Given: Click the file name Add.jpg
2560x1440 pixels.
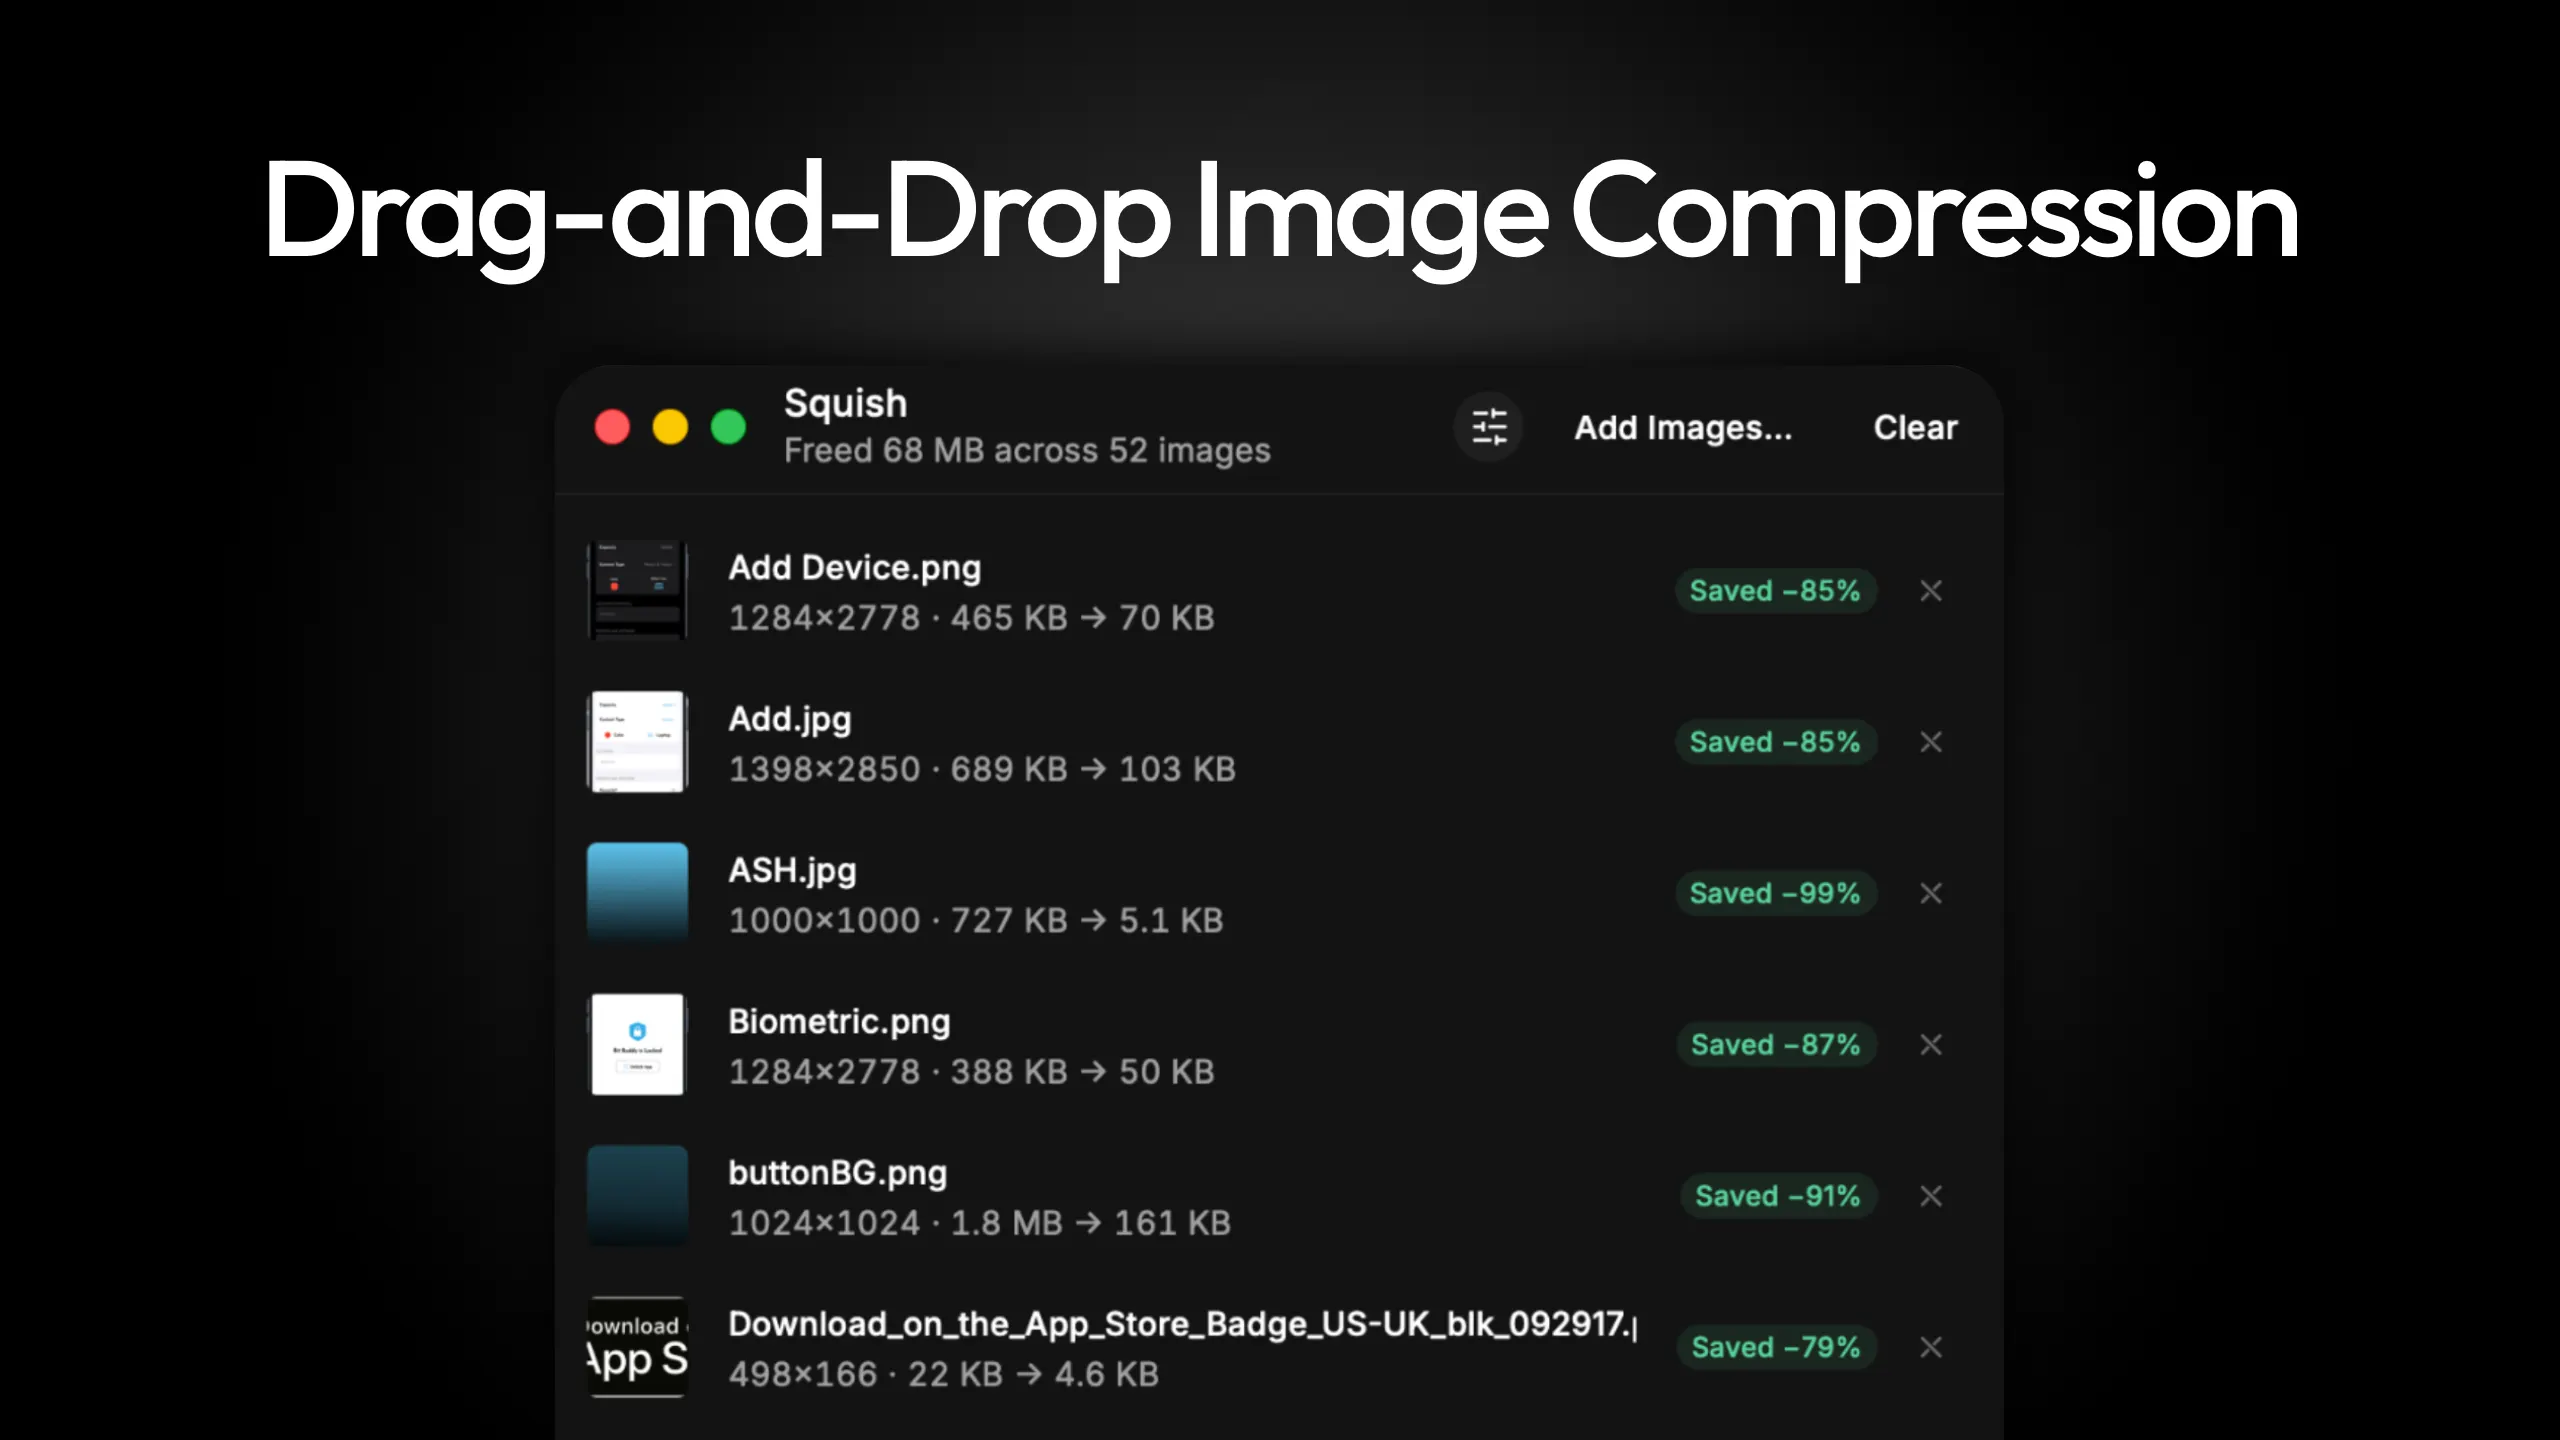Looking at the screenshot, I should pos(790,720).
